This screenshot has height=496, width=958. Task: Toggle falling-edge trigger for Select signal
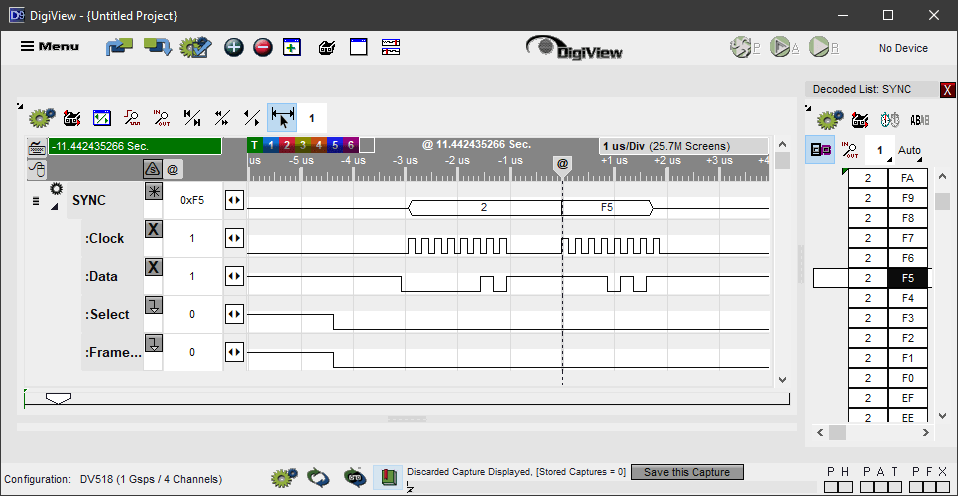(153, 305)
